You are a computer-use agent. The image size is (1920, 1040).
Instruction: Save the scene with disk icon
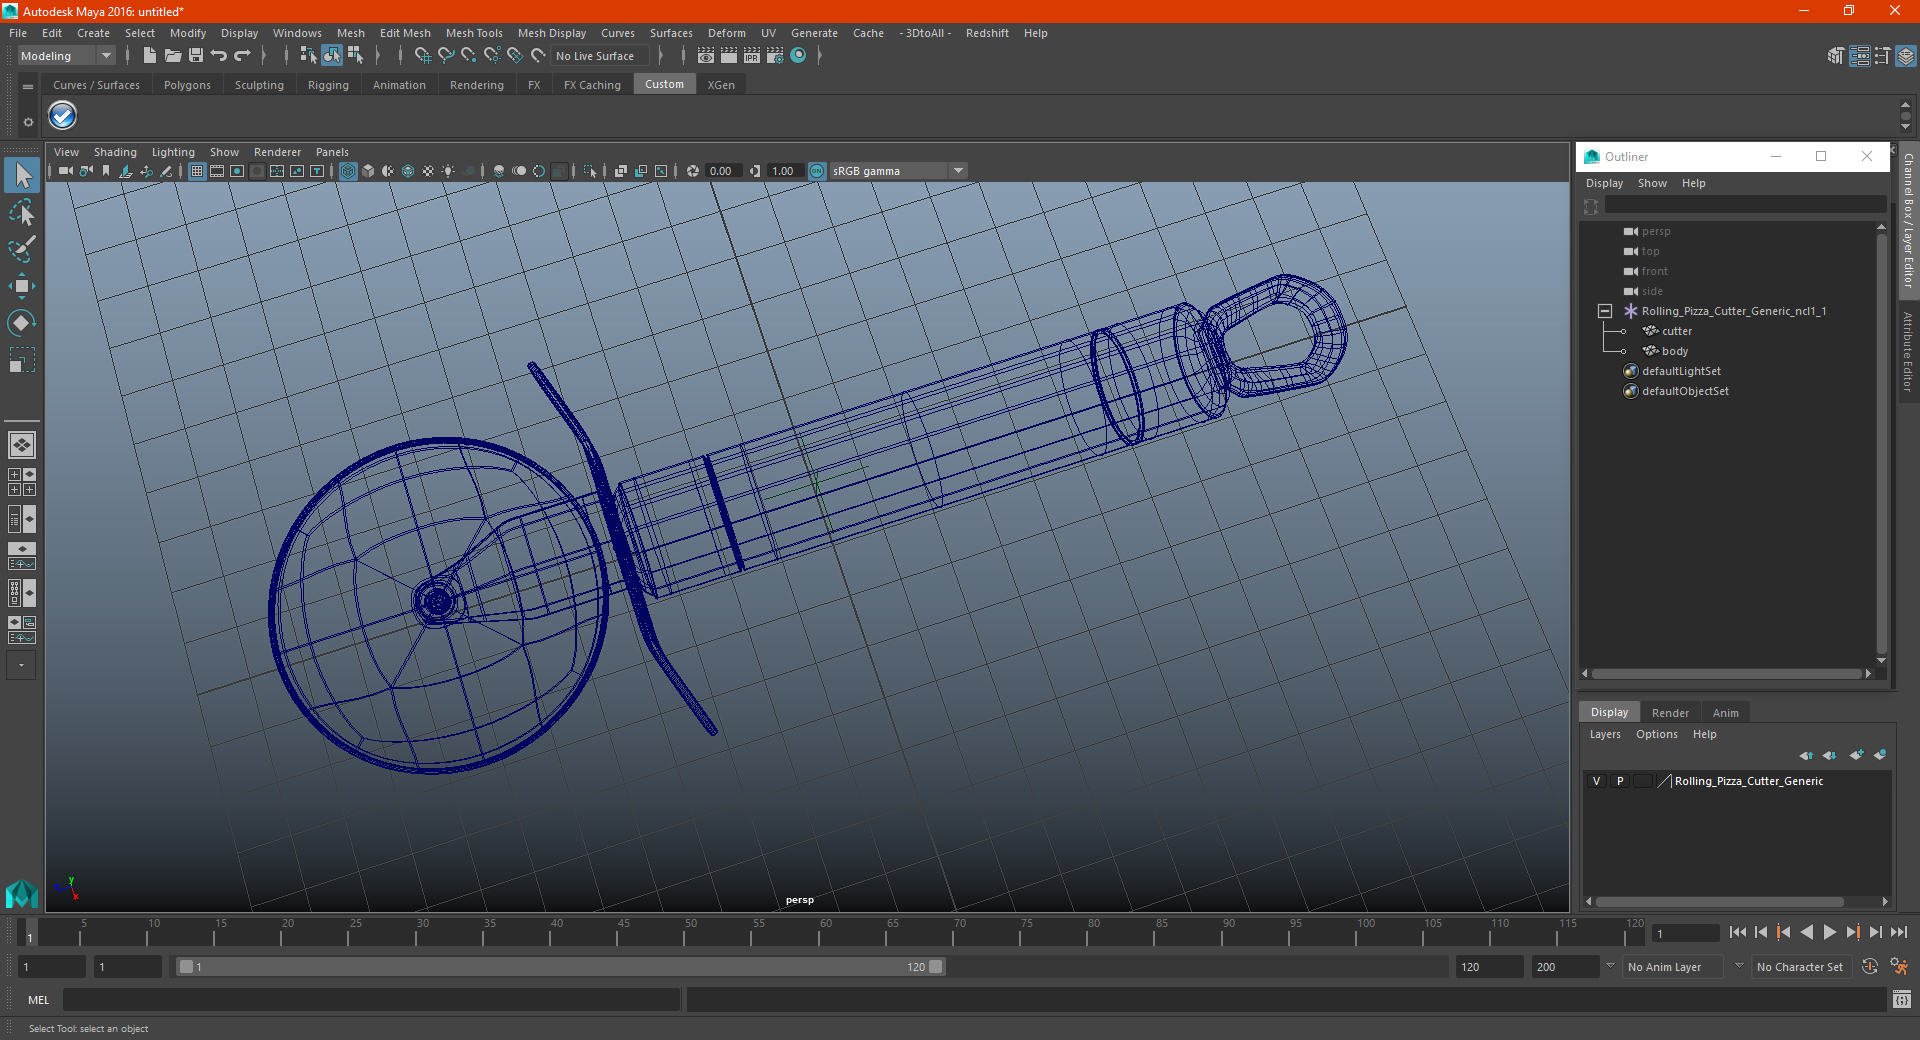pyautogui.click(x=196, y=56)
